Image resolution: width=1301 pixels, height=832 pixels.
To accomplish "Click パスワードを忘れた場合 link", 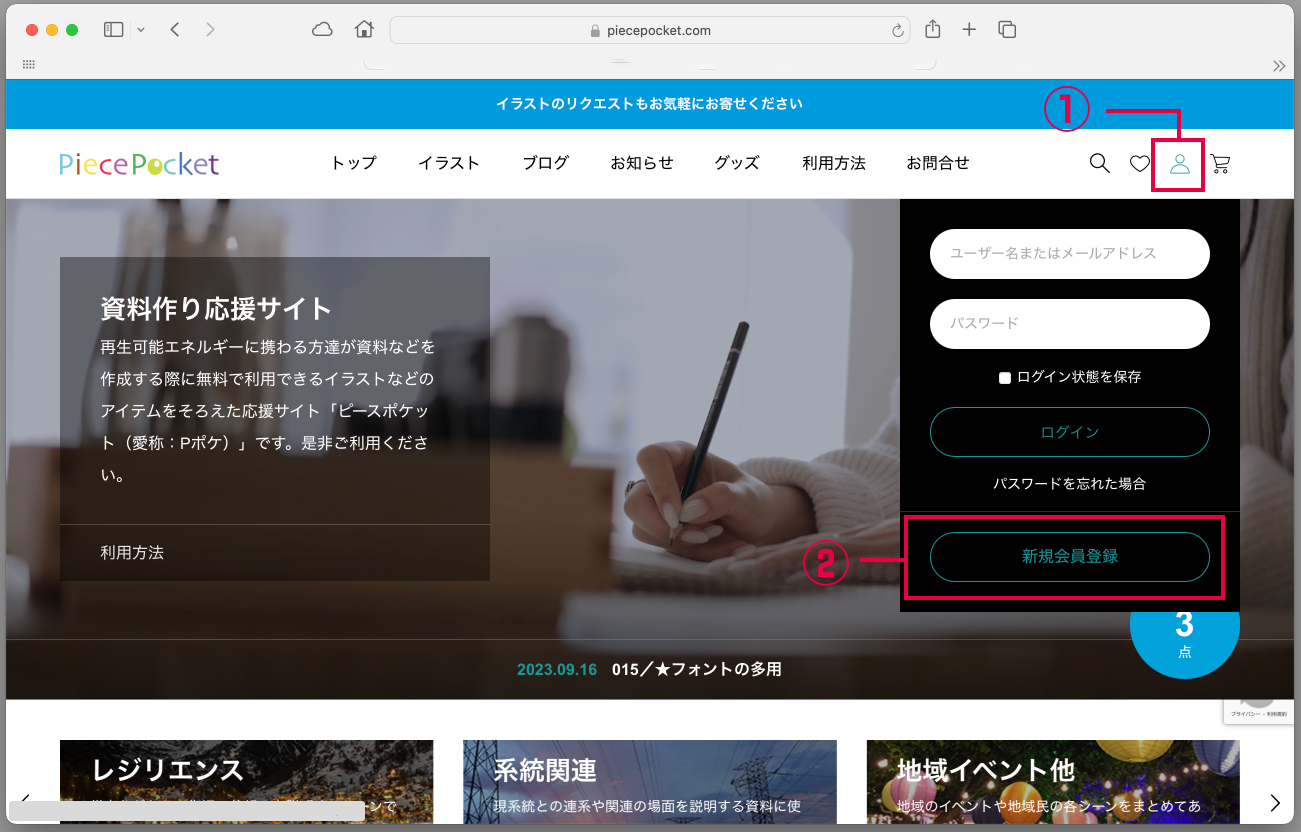I will (1069, 484).
